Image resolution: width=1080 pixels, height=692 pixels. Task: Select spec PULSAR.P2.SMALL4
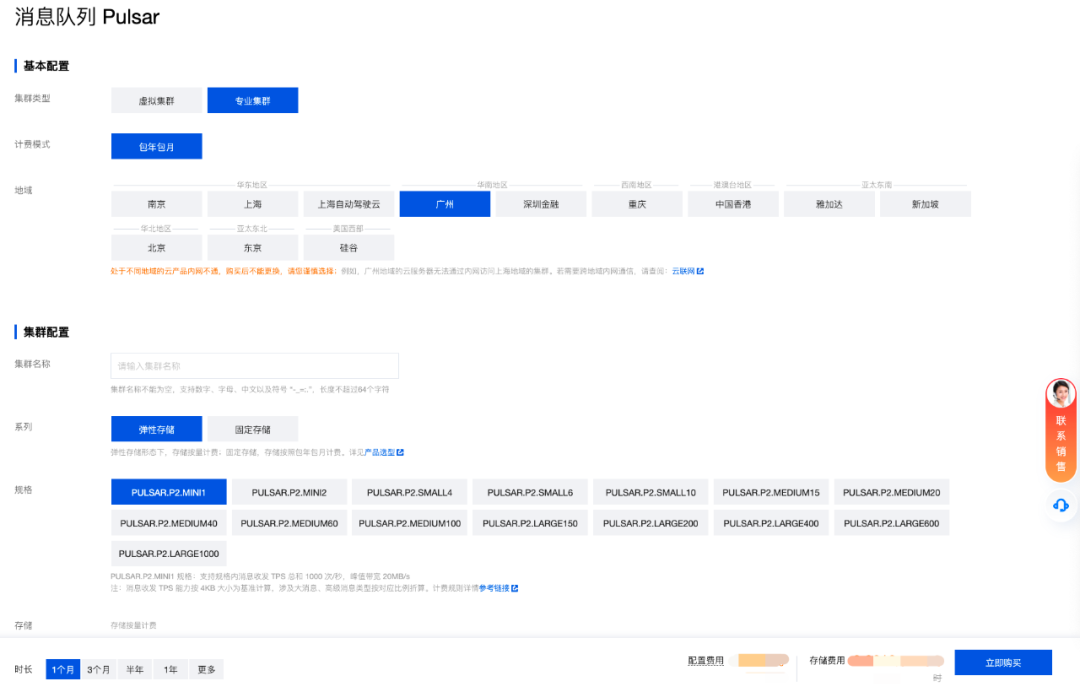410,492
